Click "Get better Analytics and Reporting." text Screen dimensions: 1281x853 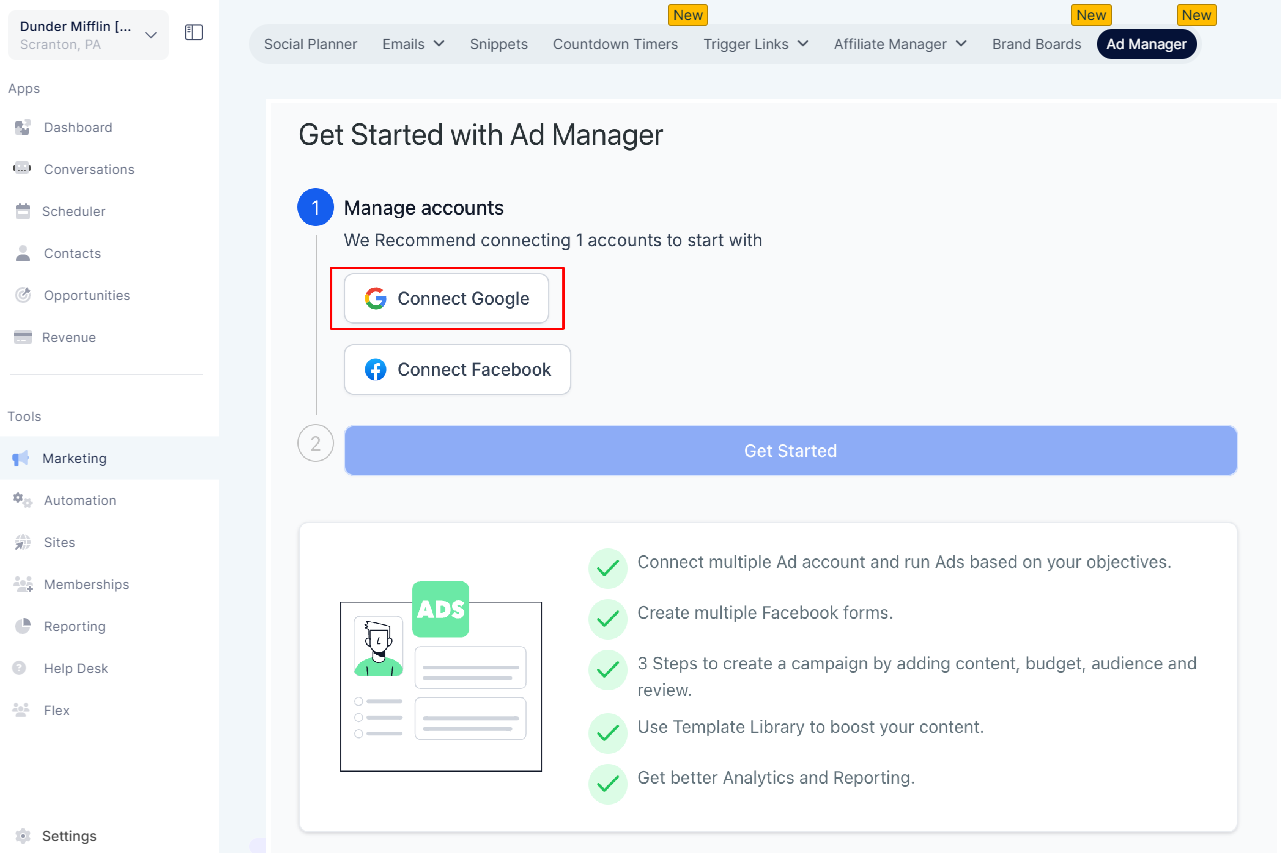pyautogui.click(x=776, y=777)
